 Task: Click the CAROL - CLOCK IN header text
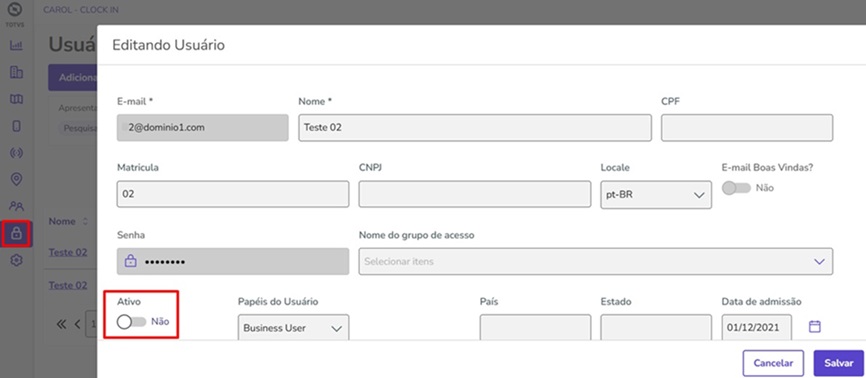81,10
